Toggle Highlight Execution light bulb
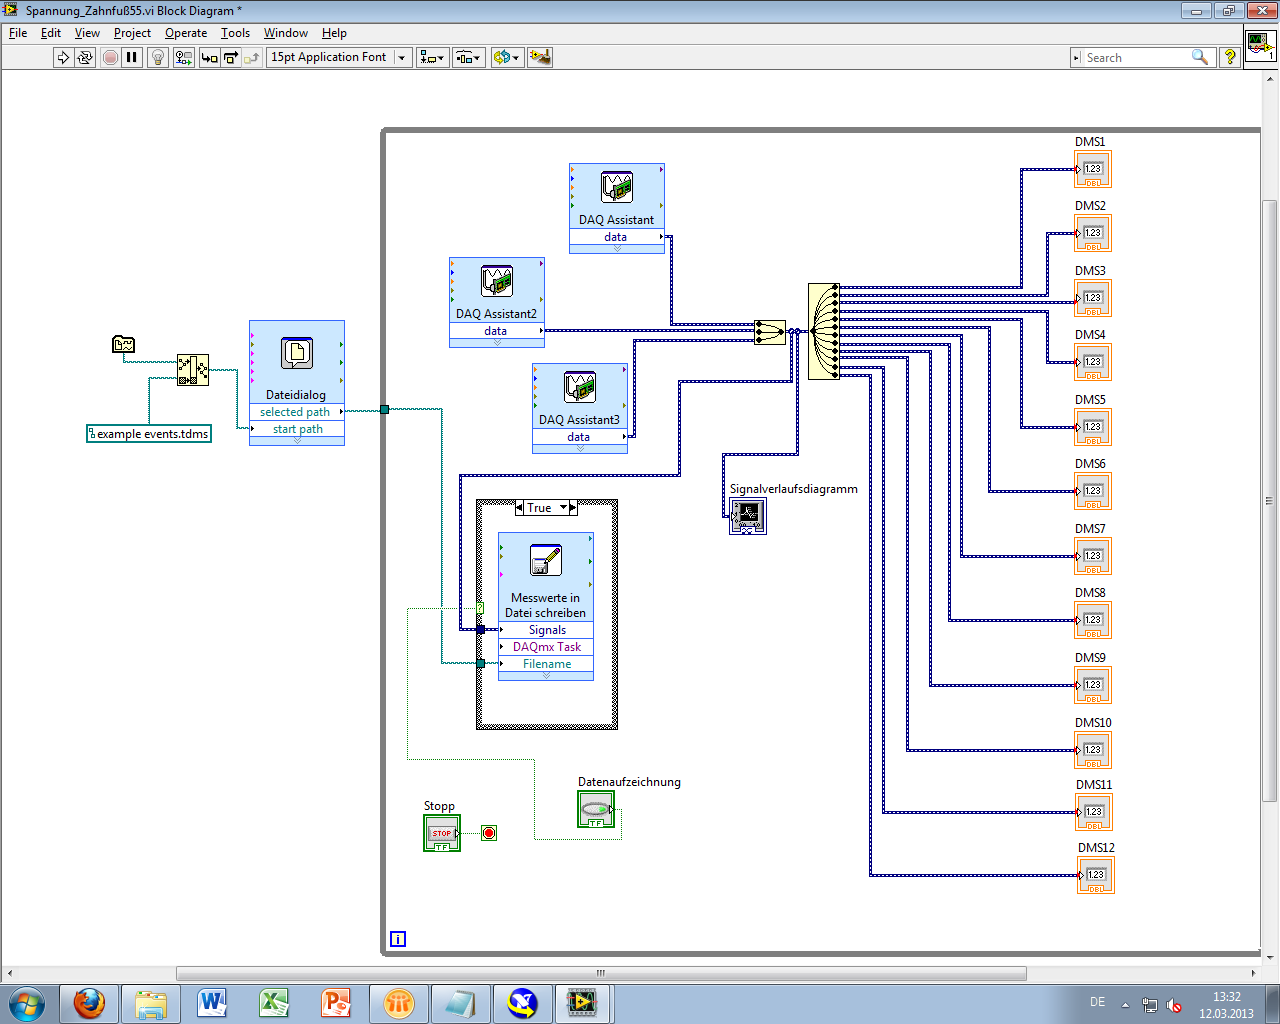The image size is (1280, 1024). point(157,58)
